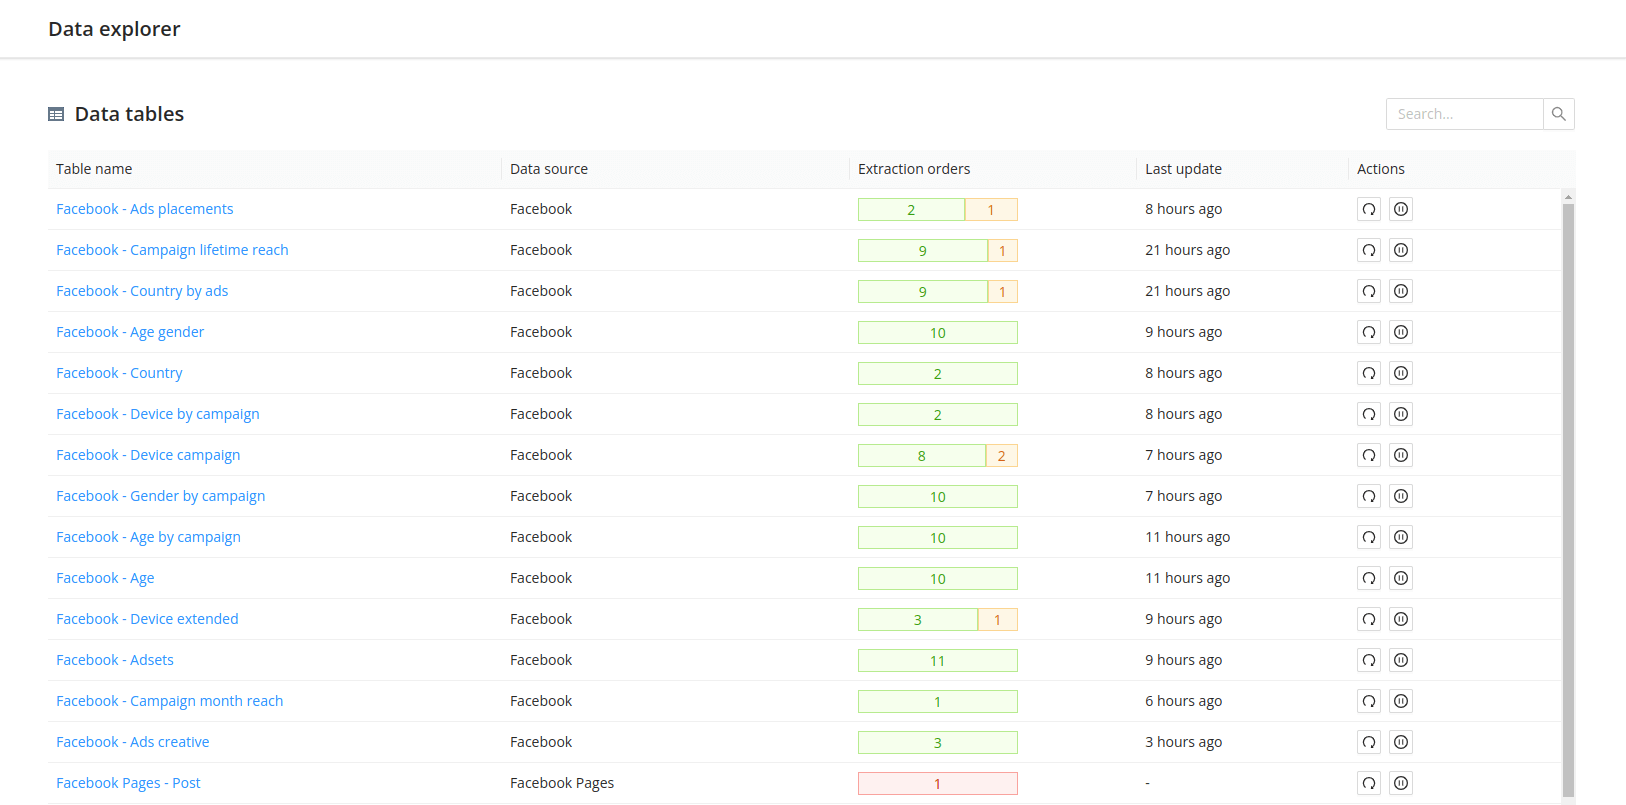Pause Facebook - Campaign month reach table

click(1401, 701)
